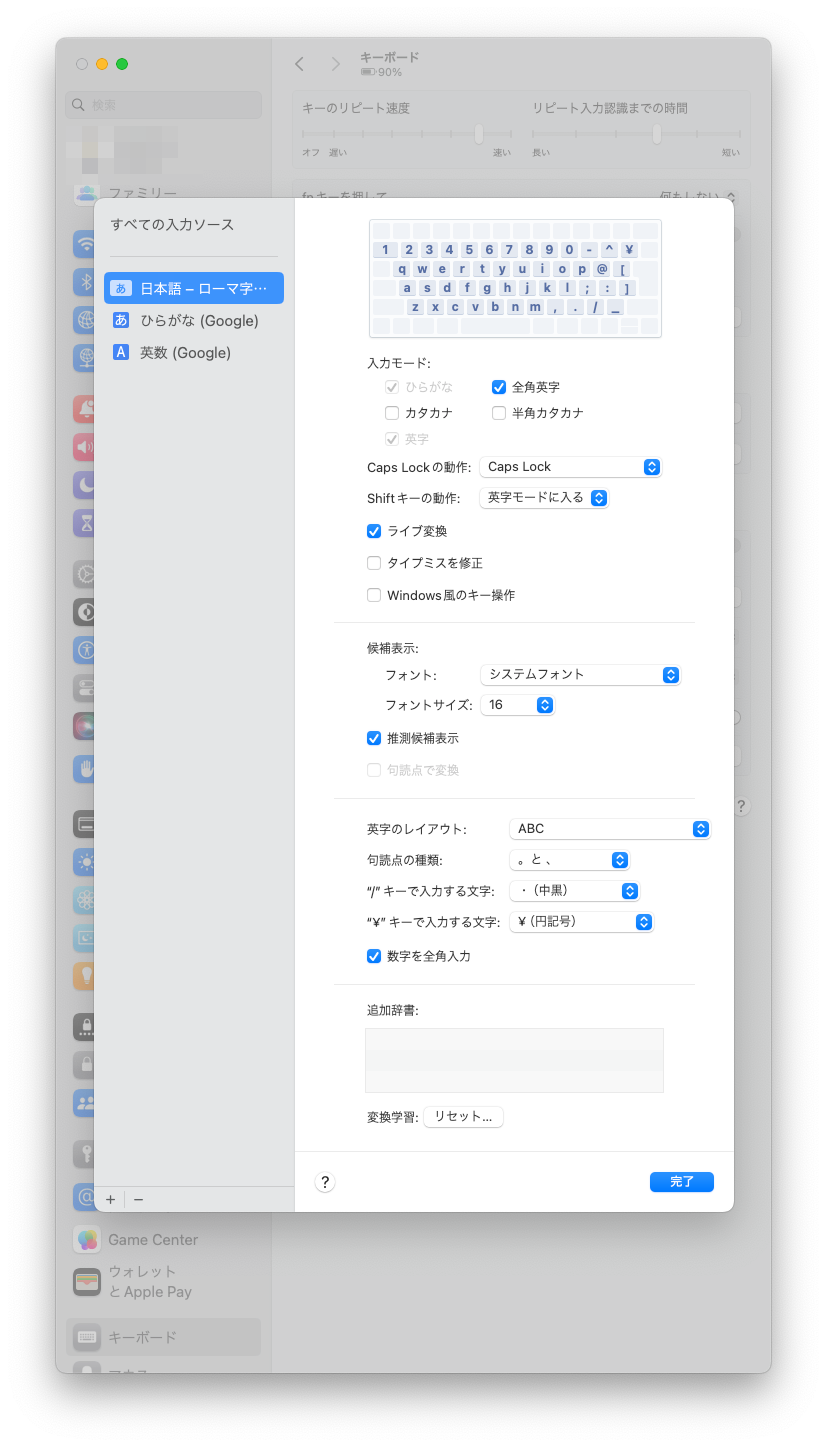Adjust the リピート入力認識までの時間 slider
827x1447 pixels.
(x=636, y=133)
